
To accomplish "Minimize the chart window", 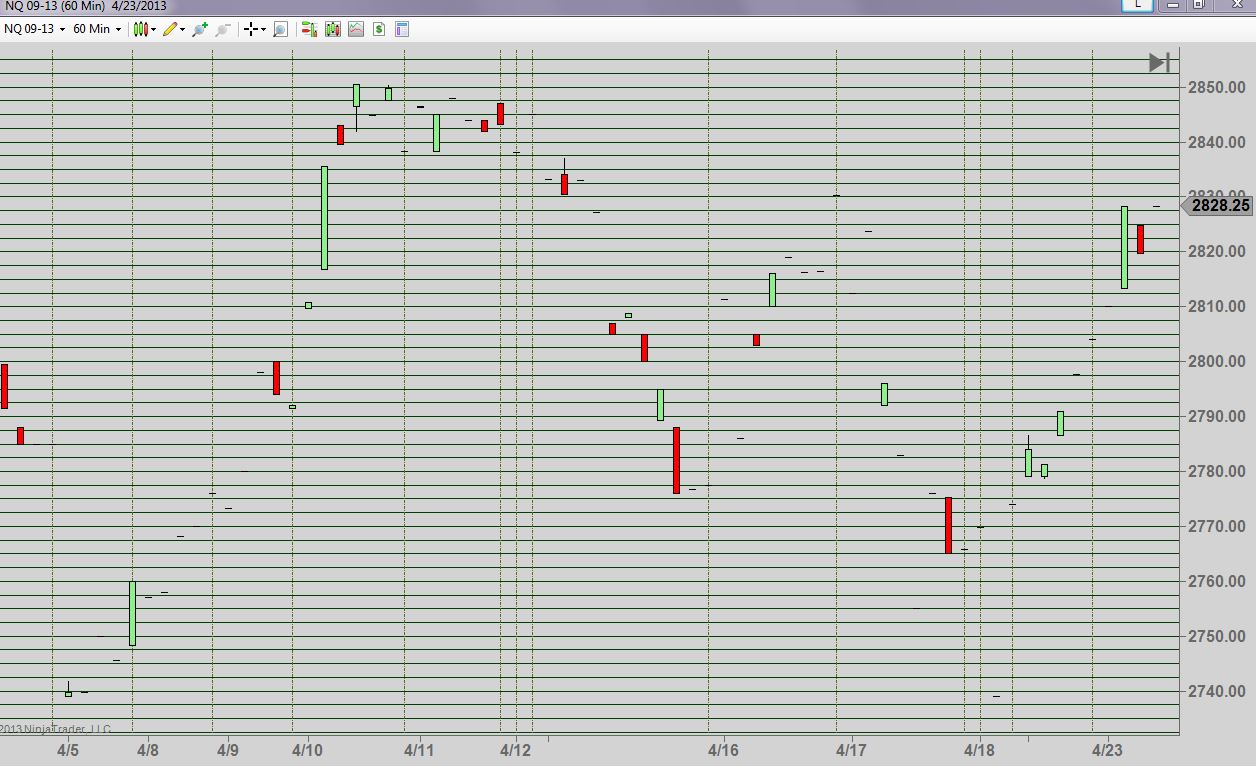I will pos(1173,5).
